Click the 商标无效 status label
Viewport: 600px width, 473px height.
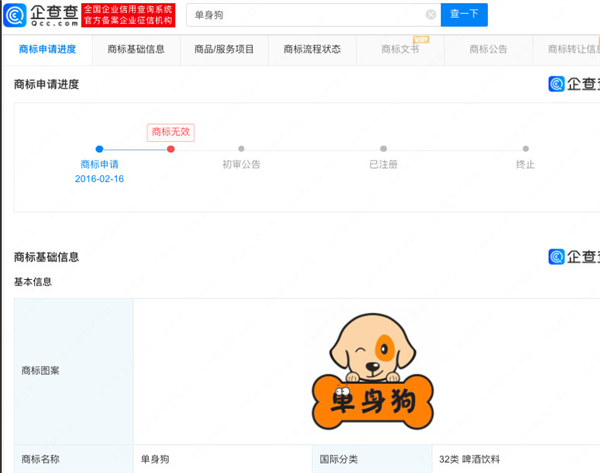[x=170, y=131]
